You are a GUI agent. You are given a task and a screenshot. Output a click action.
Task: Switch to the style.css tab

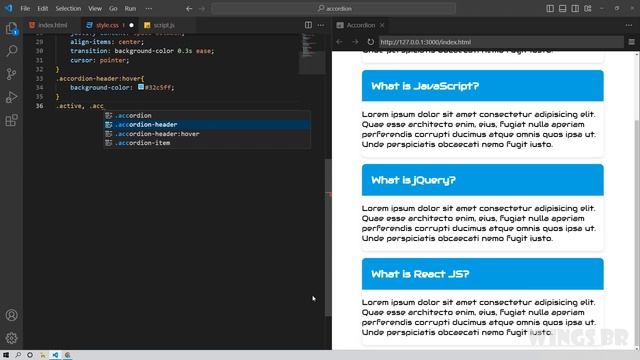(109, 25)
